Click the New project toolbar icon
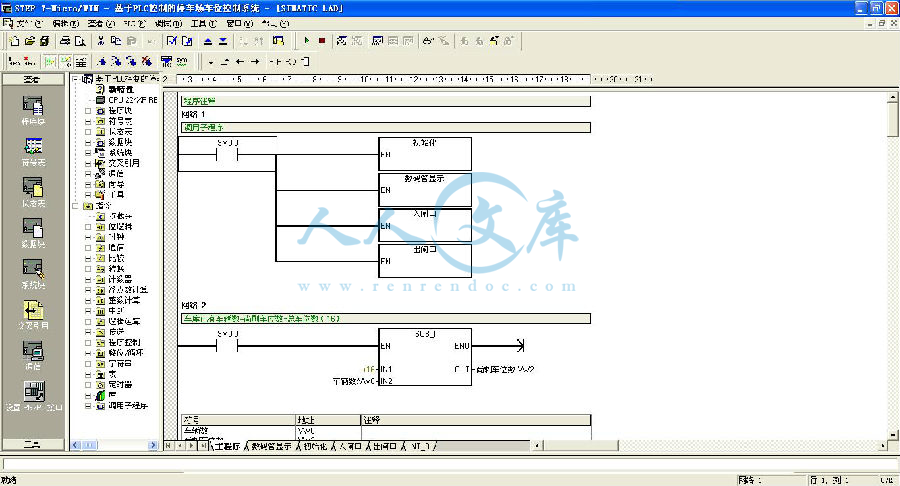The width and height of the screenshot is (900, 486). coord(15,41)
